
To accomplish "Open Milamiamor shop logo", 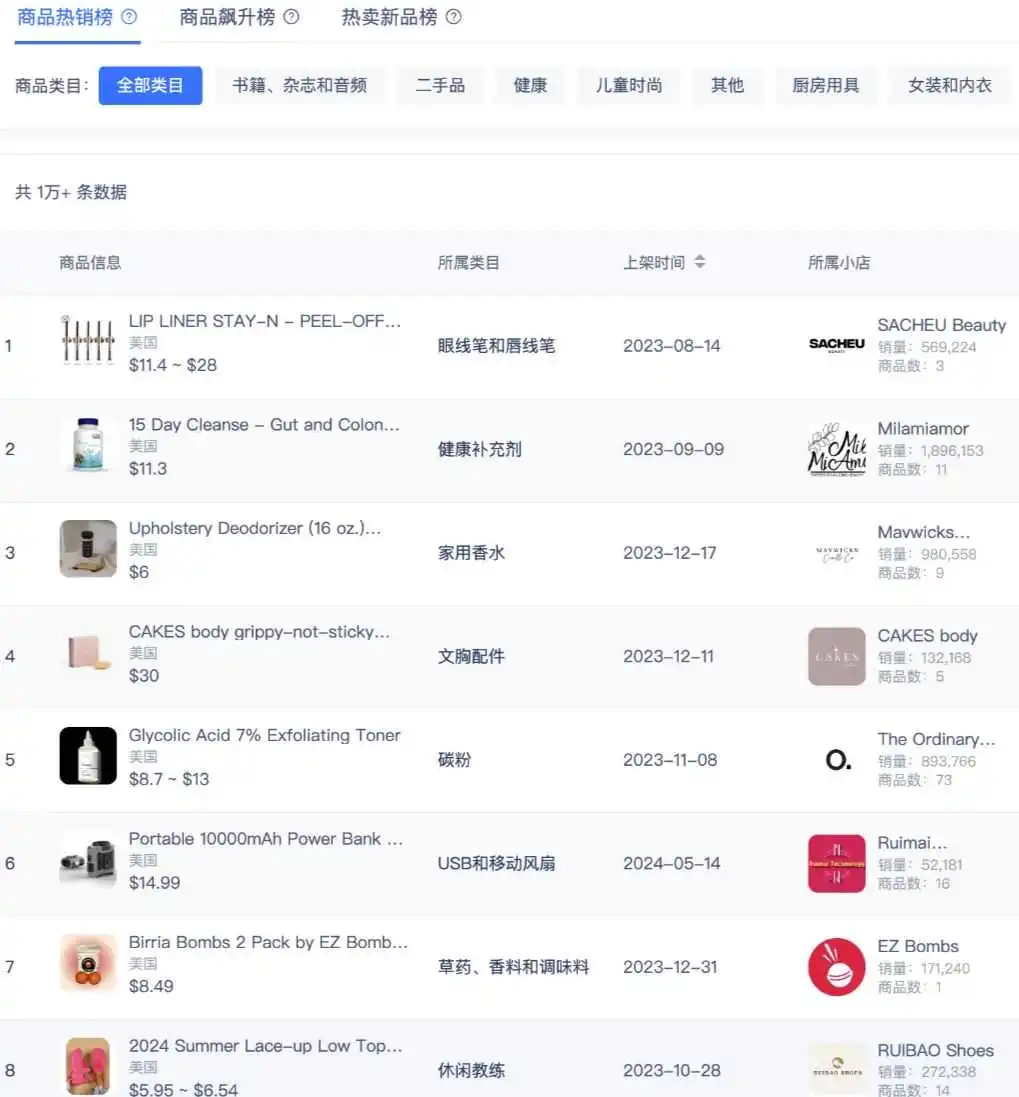I will point(836,449).
